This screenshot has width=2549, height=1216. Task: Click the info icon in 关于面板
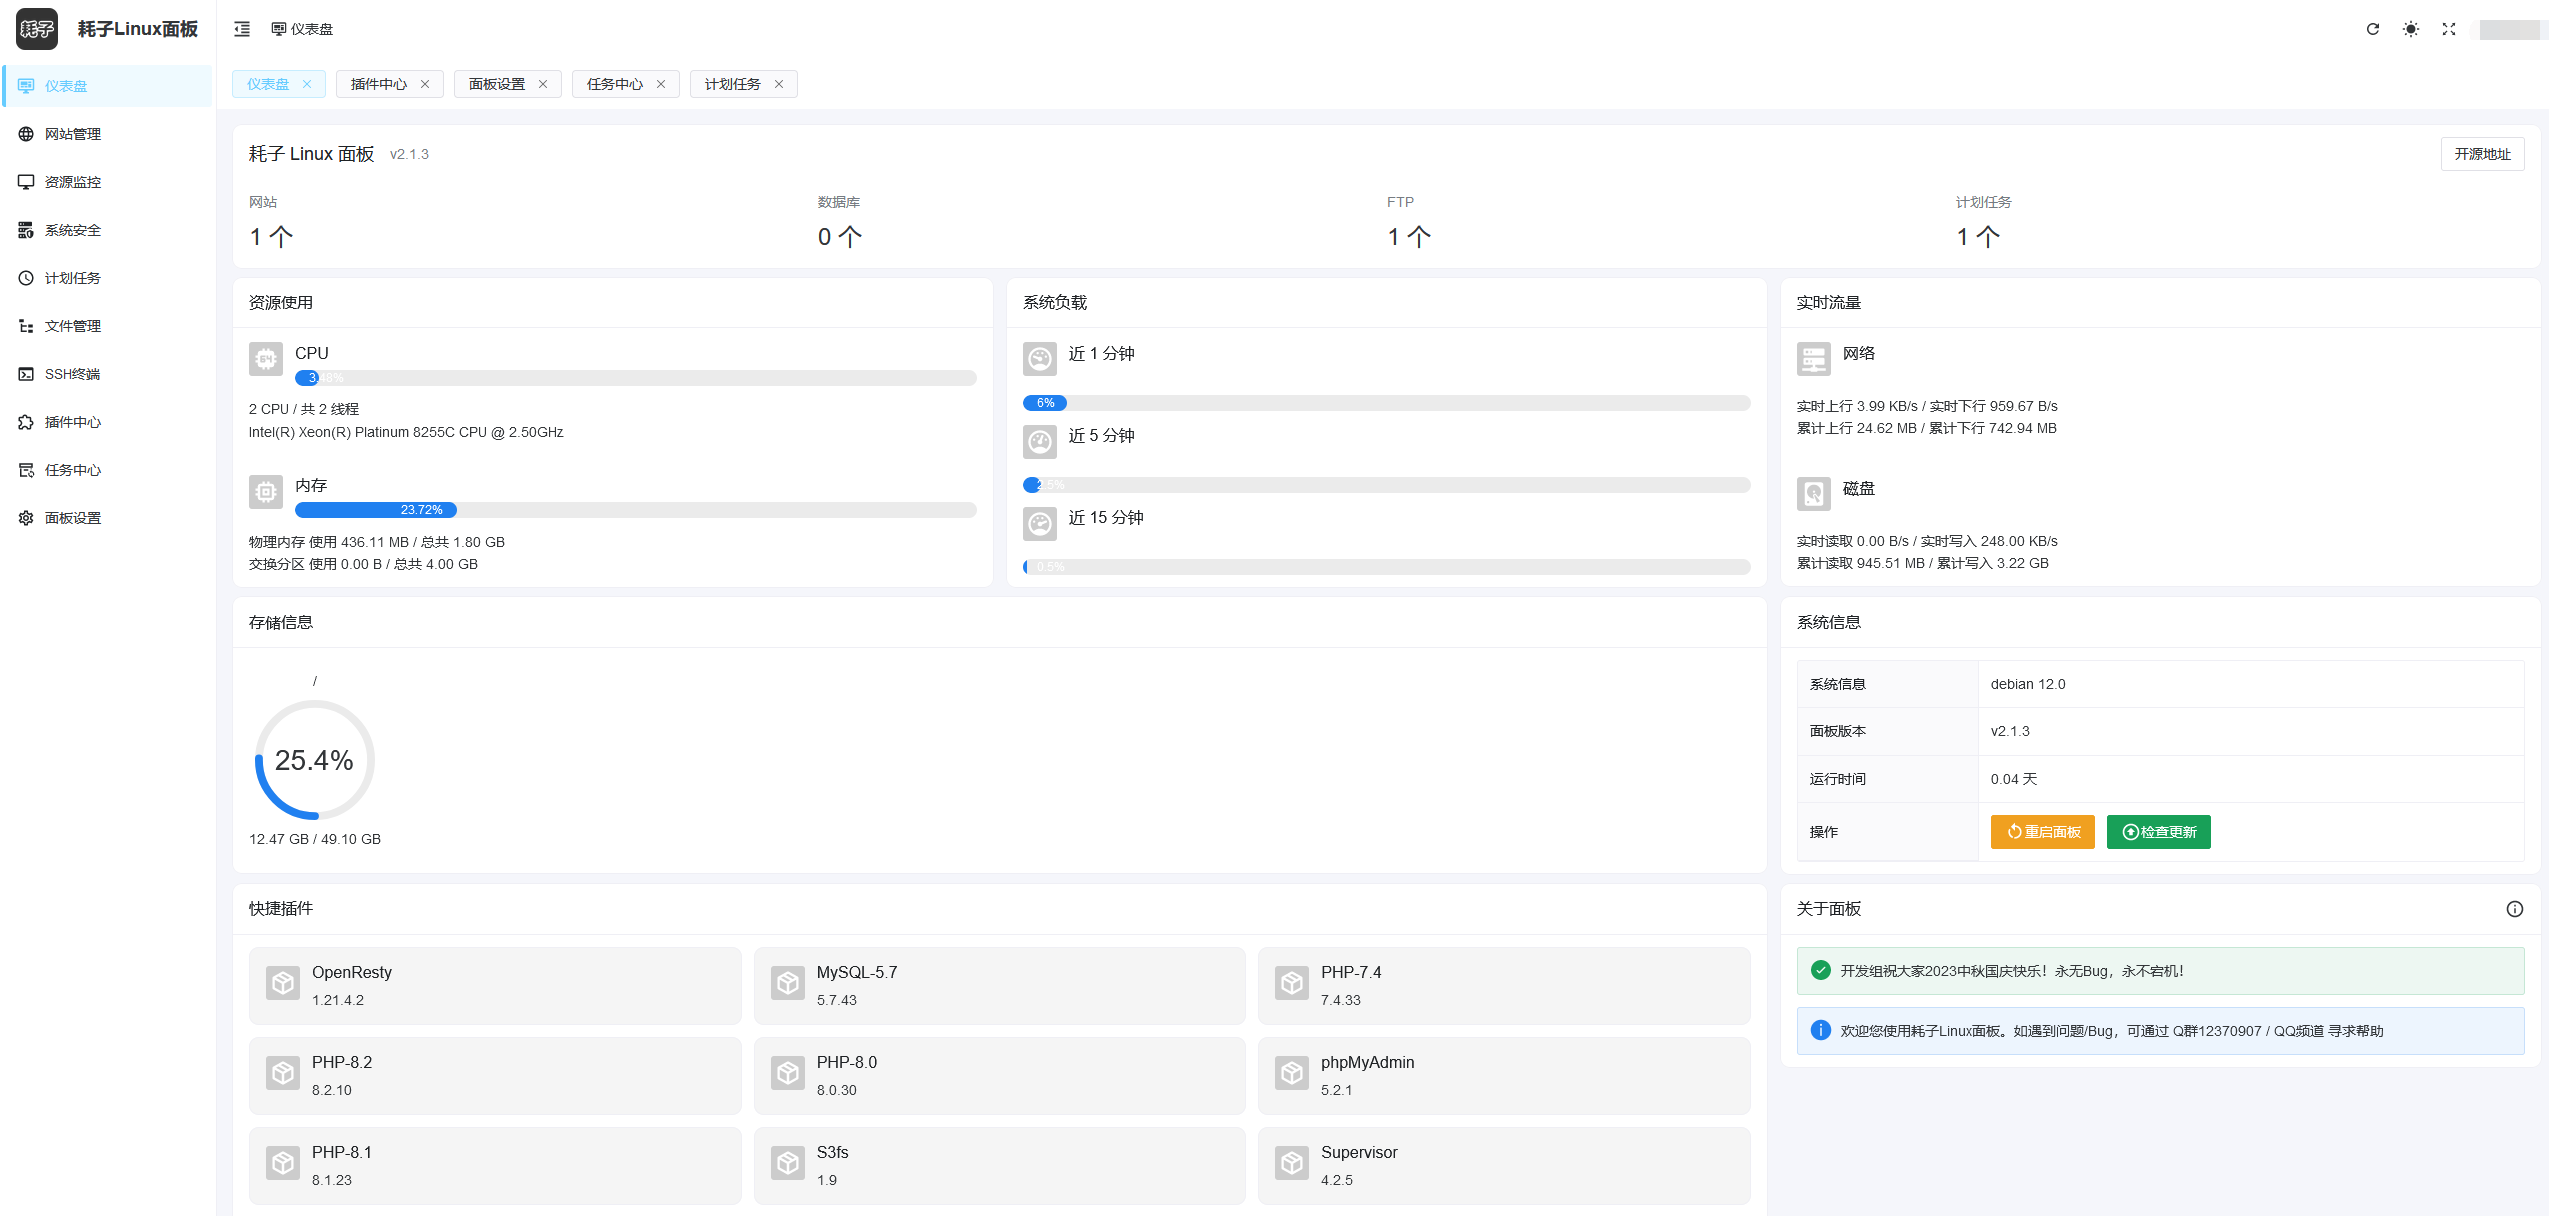click(2514, 909)
